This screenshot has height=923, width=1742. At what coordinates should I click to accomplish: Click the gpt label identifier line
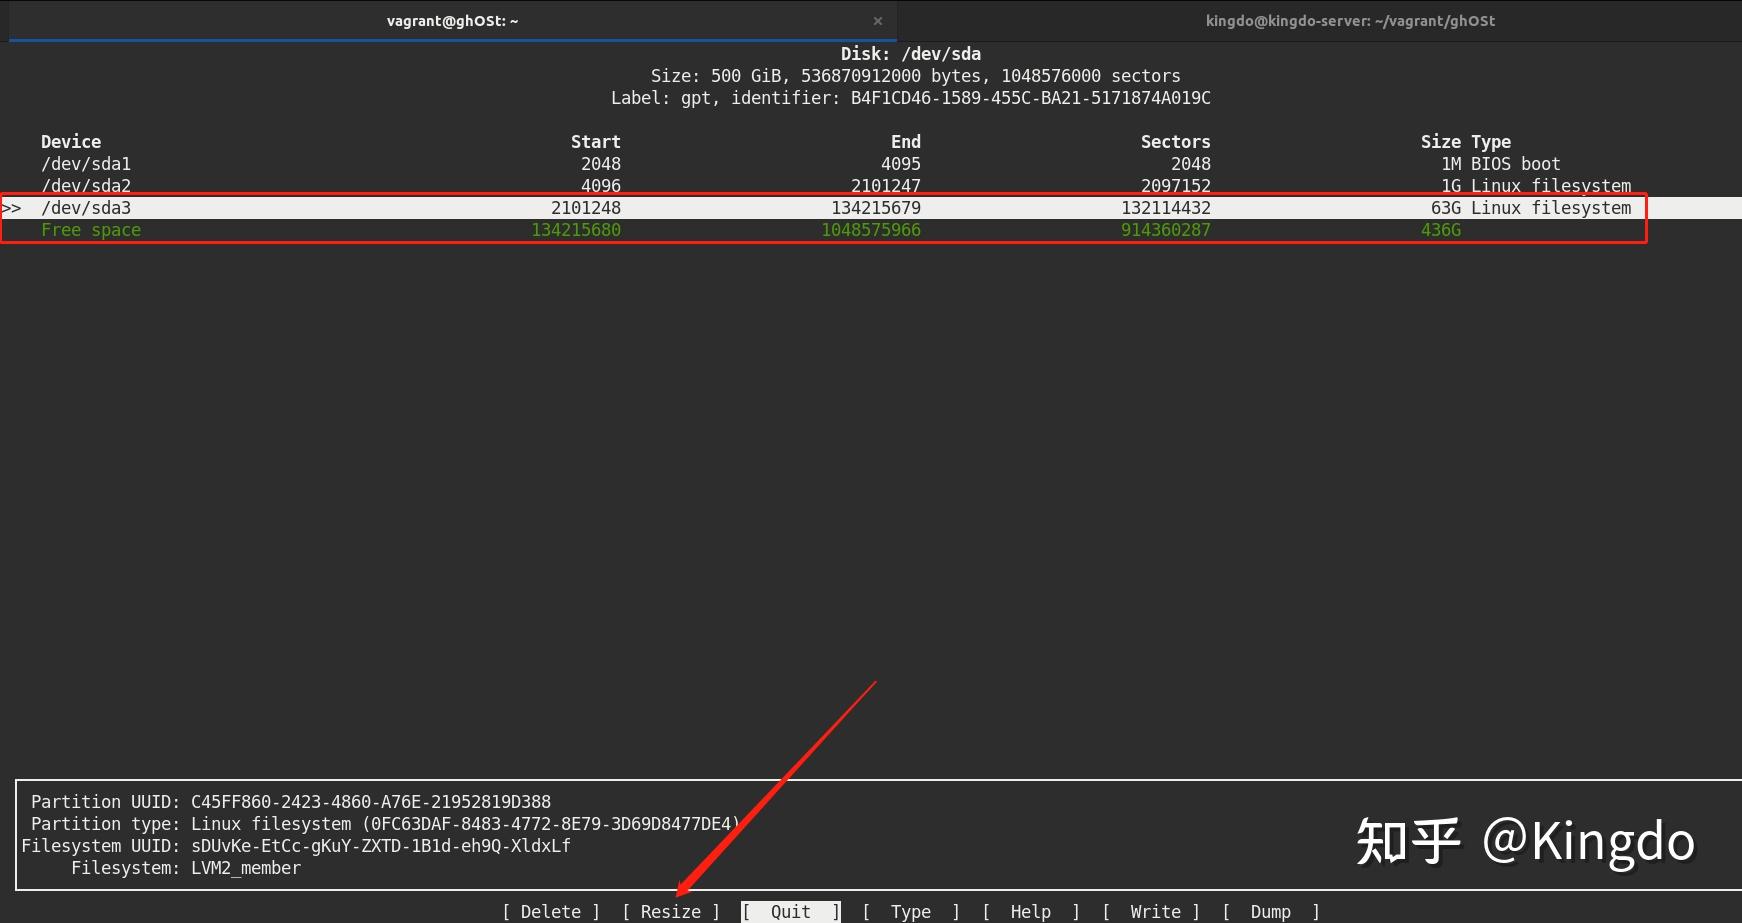pos(911,98)
